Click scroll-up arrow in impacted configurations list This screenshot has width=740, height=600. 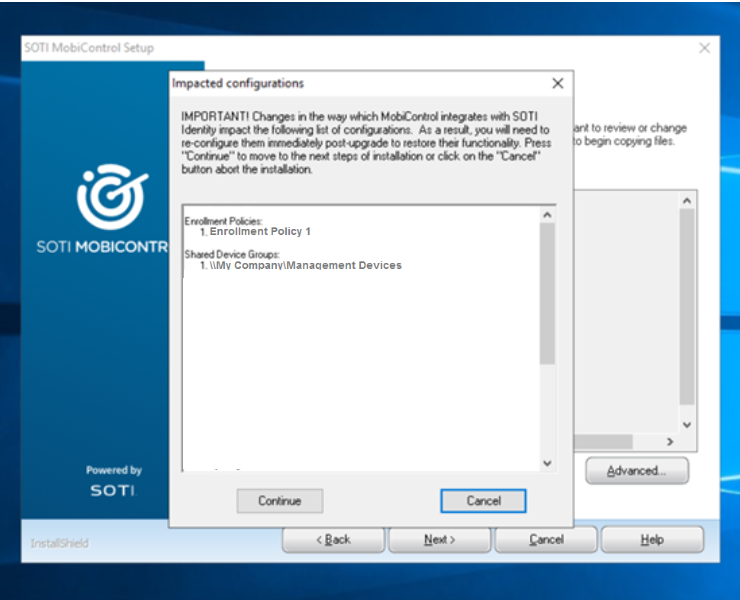547,215
